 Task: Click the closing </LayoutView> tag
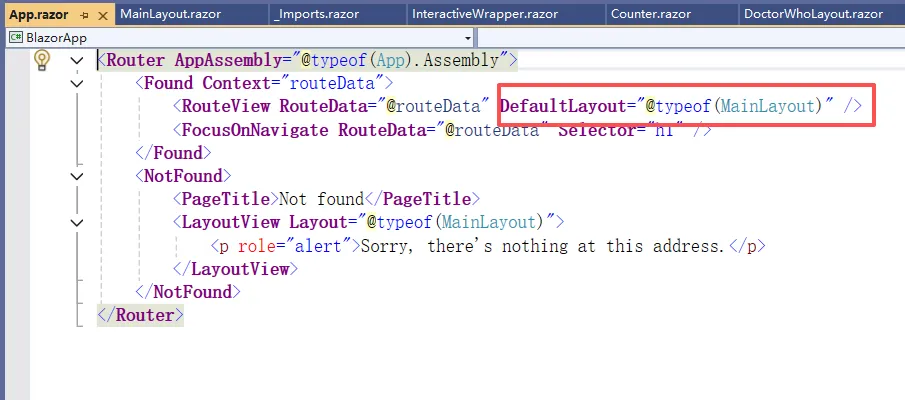(235, 269)
